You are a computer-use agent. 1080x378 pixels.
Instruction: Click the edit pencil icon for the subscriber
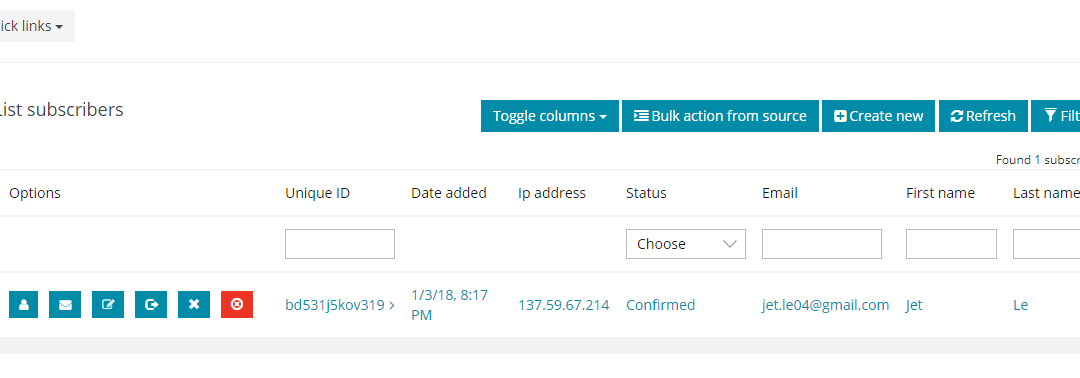click(108, 304)
